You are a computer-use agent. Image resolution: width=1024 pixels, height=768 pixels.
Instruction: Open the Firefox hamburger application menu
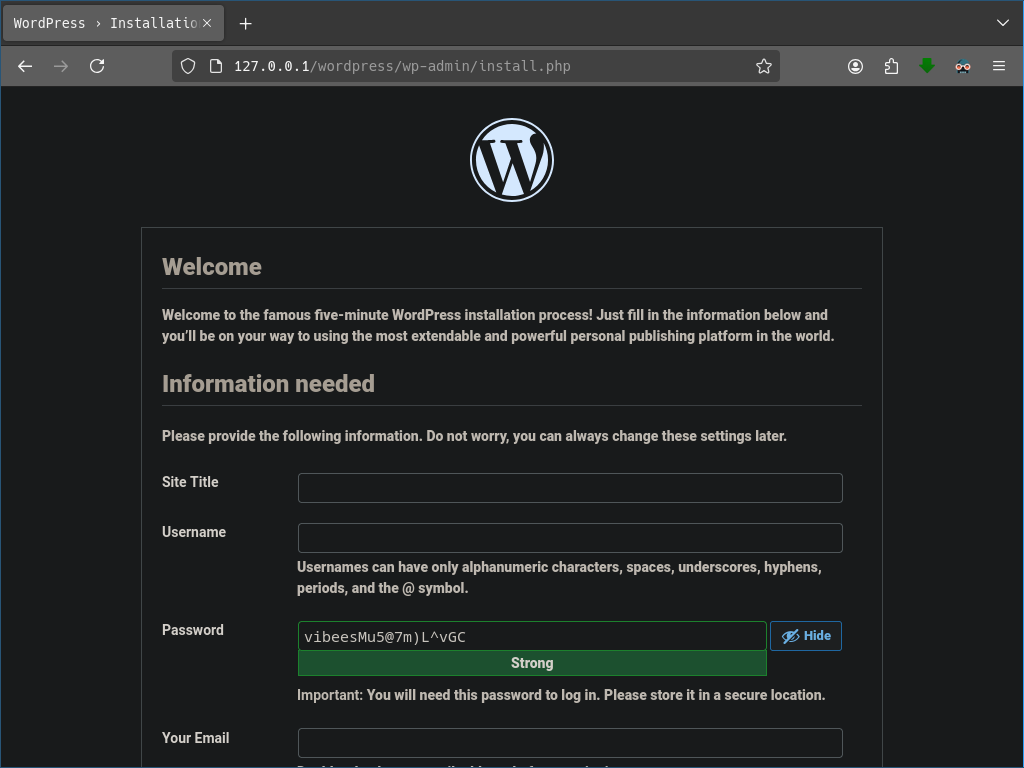pyautogui.click(x=999, y=66)
